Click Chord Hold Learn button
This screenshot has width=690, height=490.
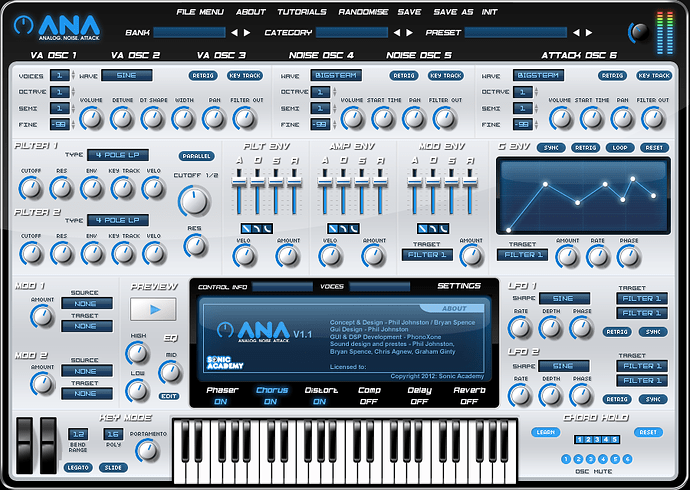click(x=546, y=432)
